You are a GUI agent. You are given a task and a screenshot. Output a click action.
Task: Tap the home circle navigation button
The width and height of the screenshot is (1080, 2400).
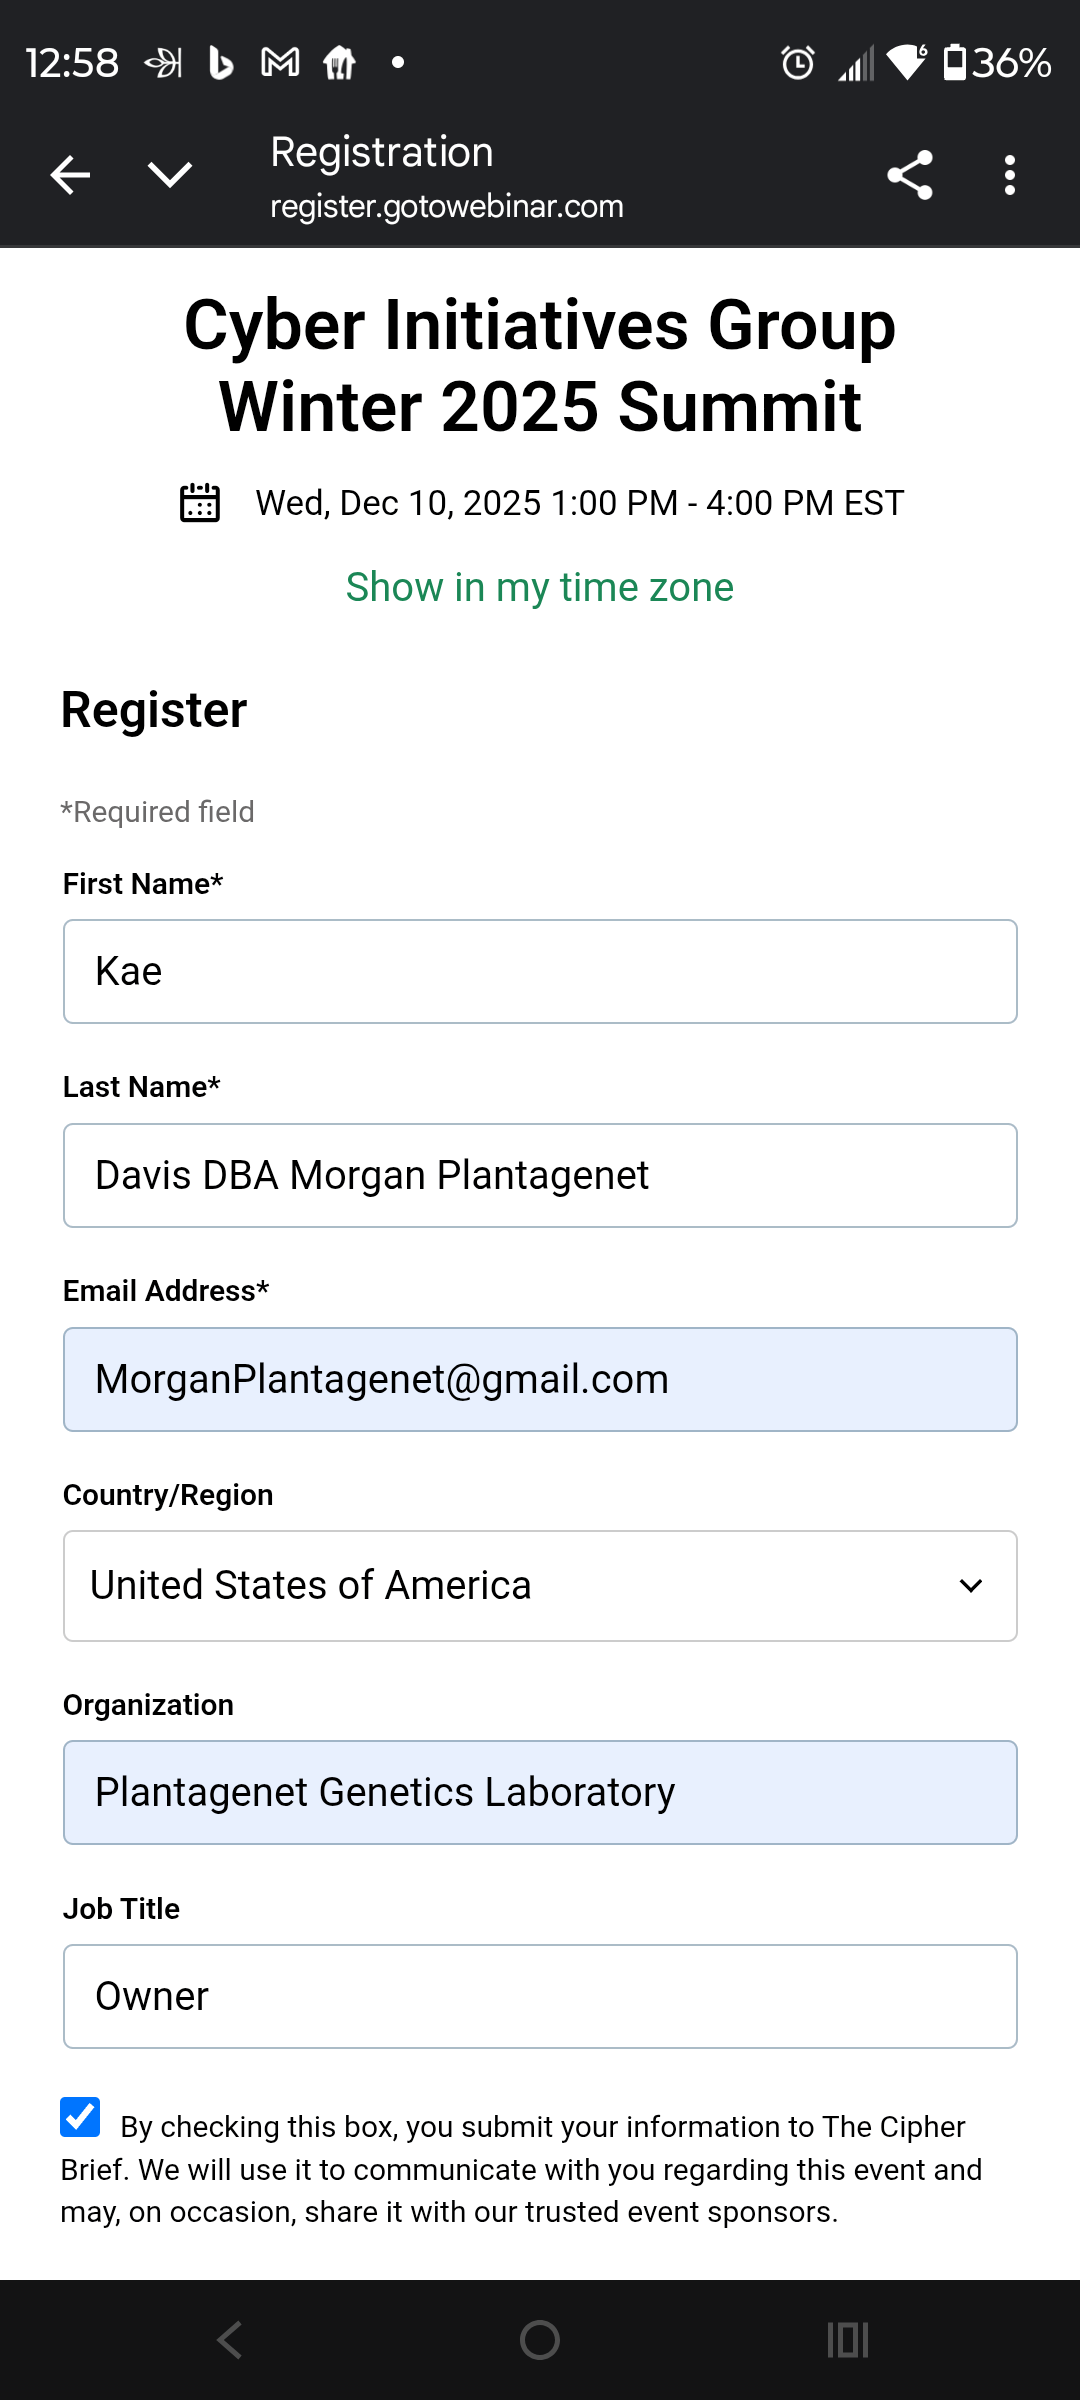click(540, 2339)
